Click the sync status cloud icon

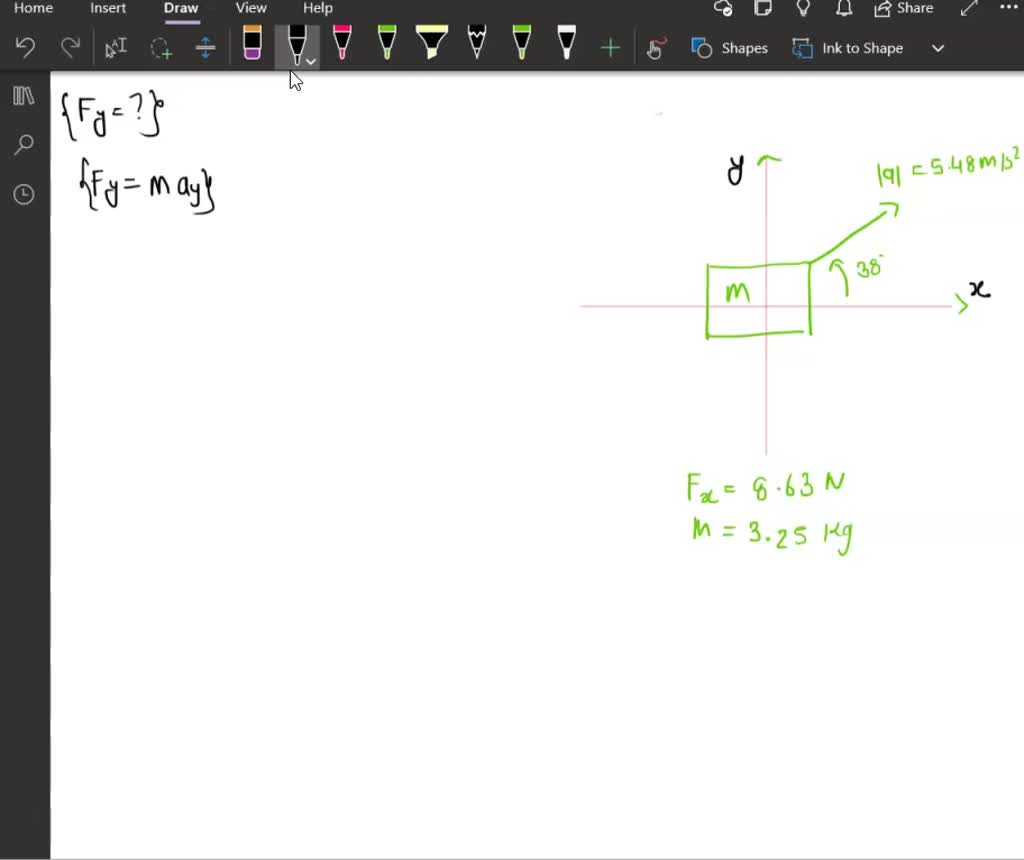723,8
